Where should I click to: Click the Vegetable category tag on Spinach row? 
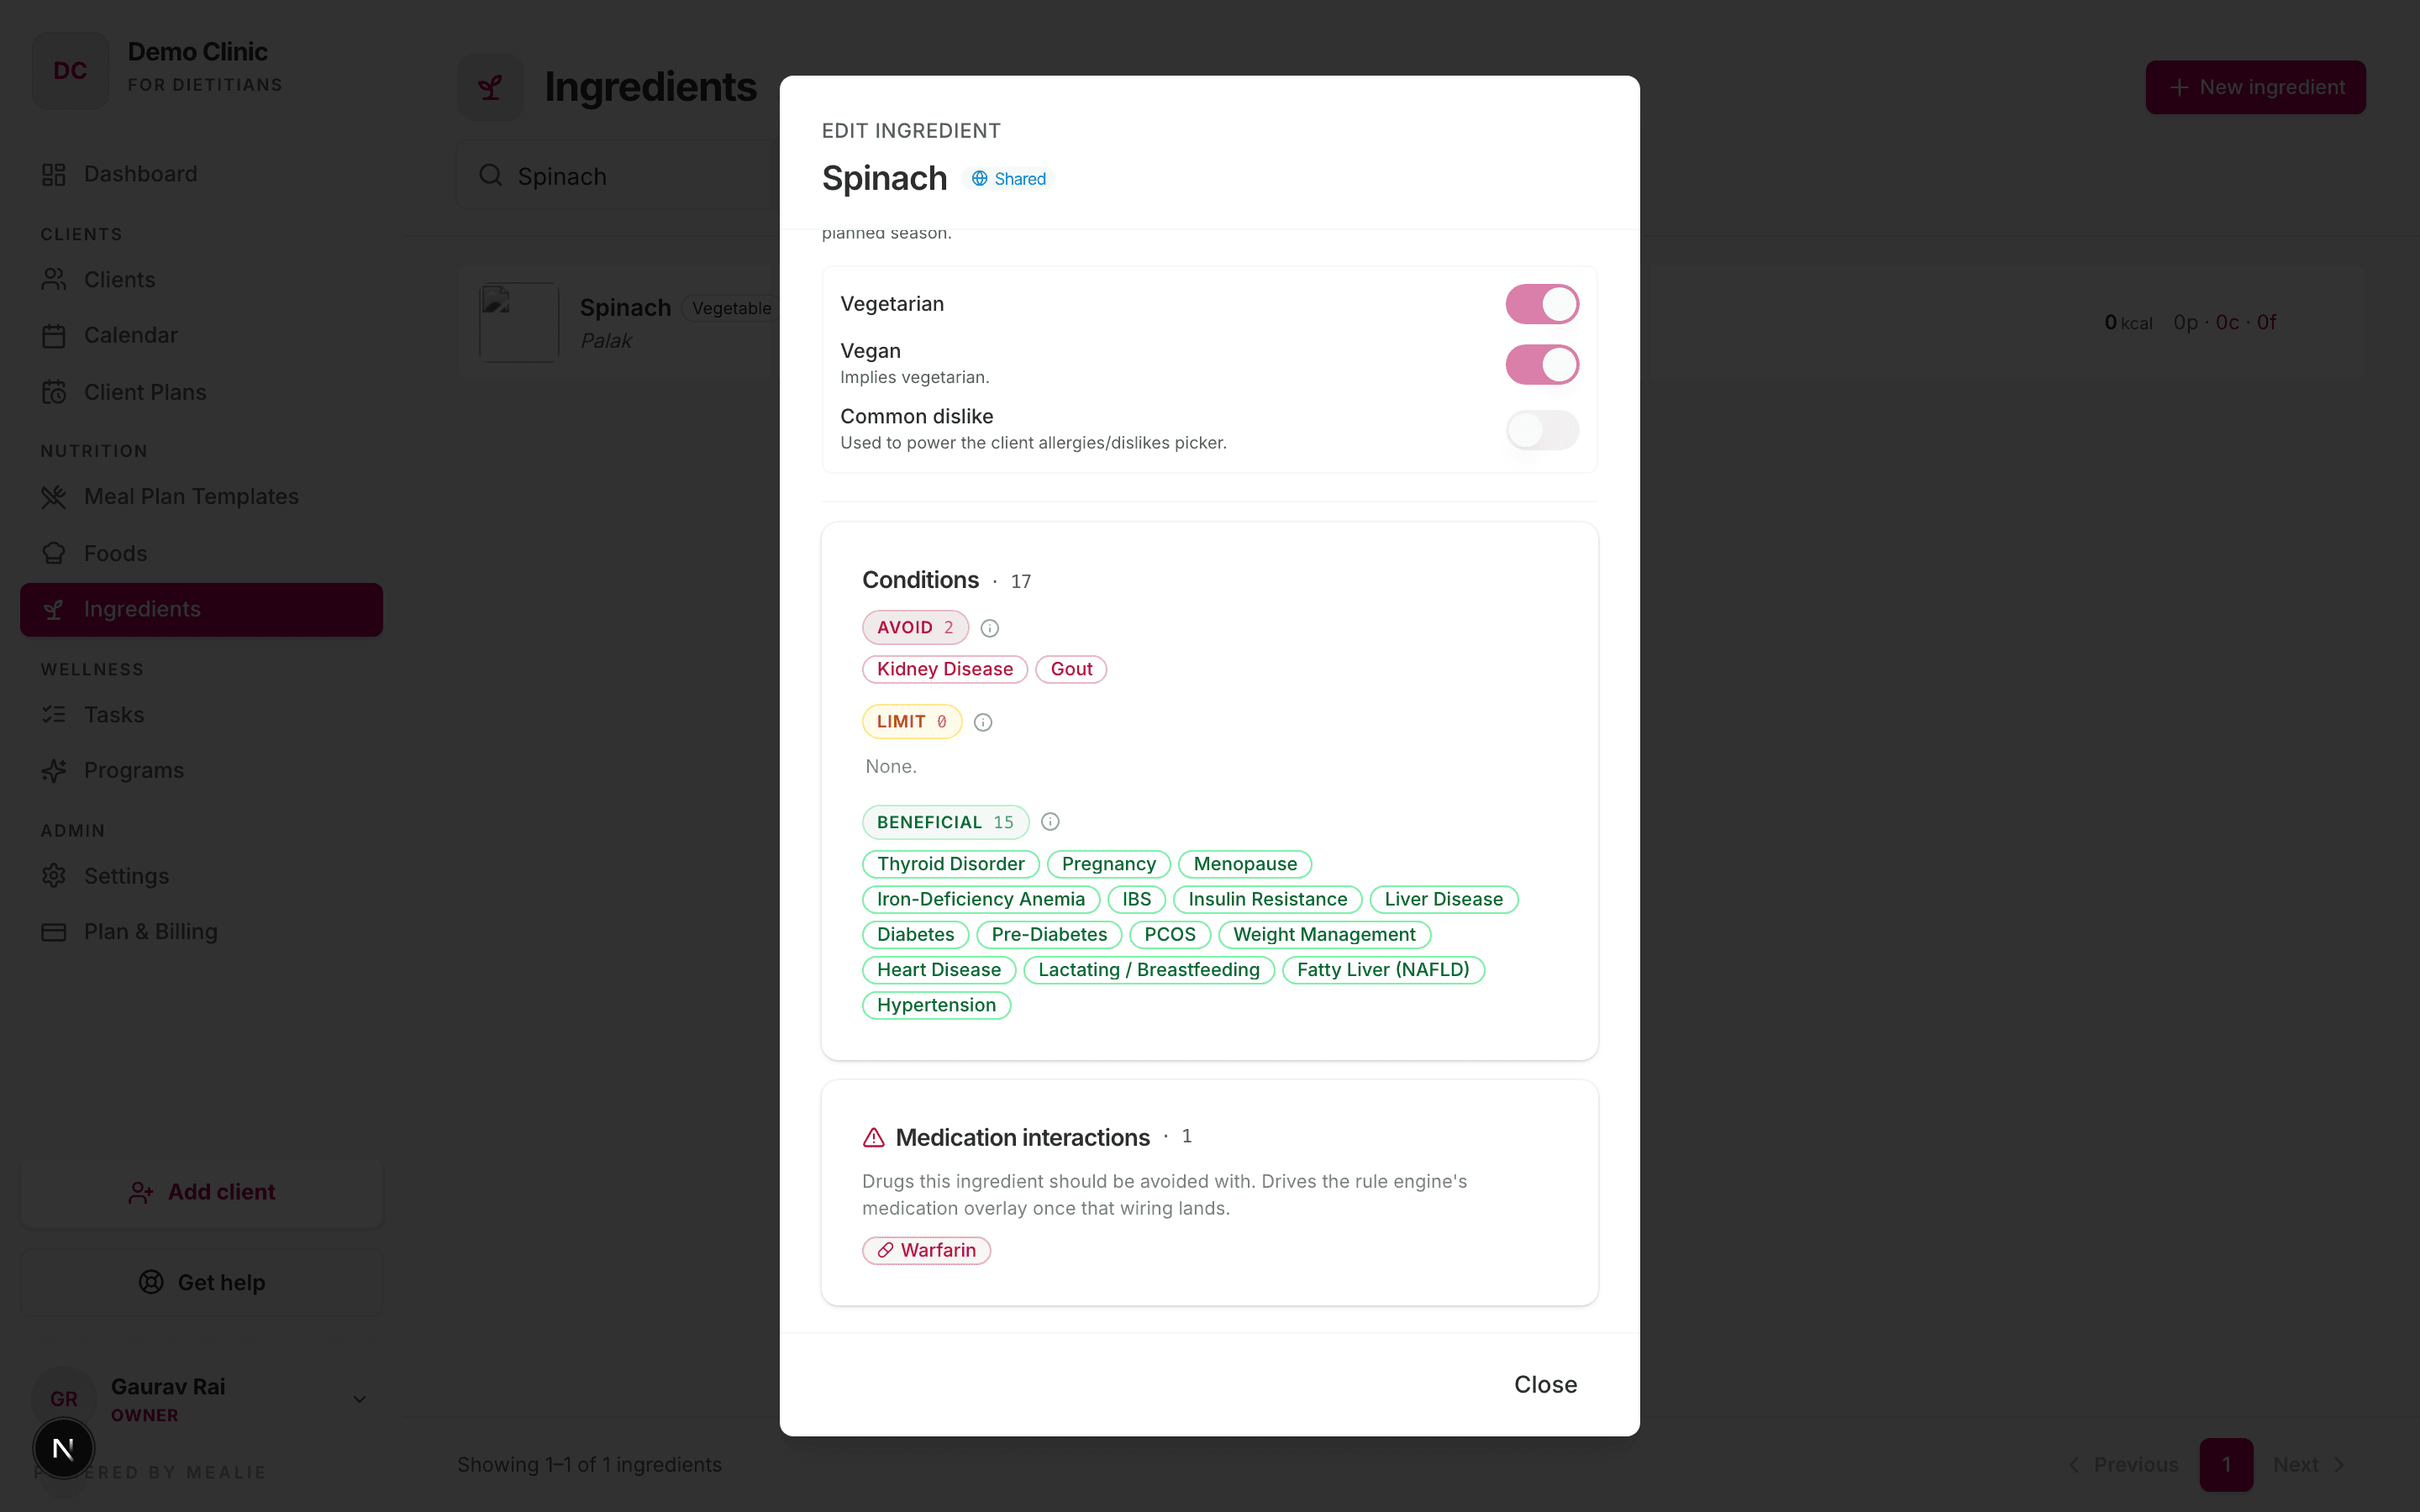731,308
